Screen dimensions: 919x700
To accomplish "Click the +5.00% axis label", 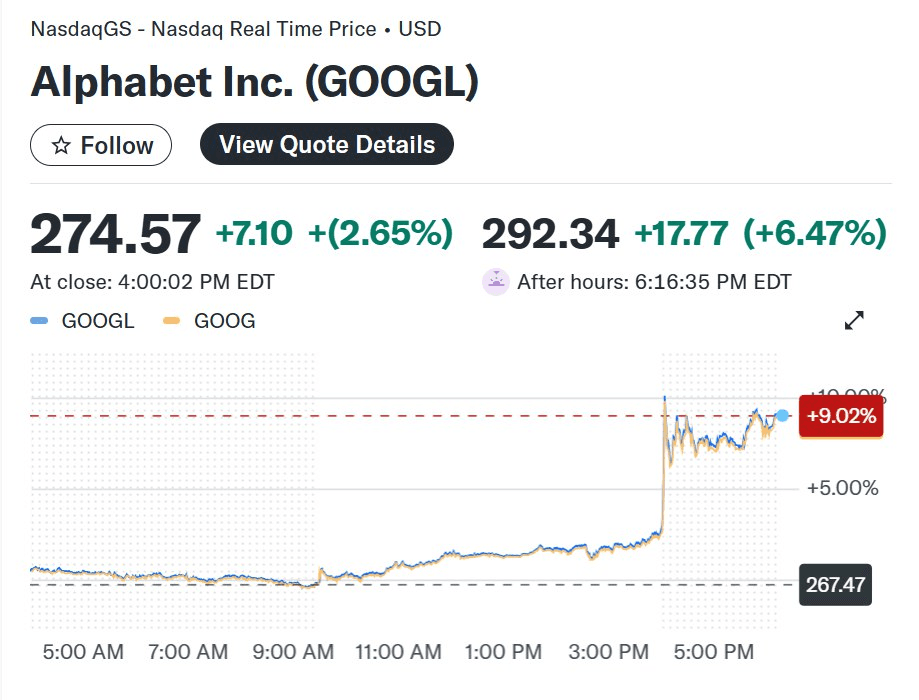I will [843, 488].
